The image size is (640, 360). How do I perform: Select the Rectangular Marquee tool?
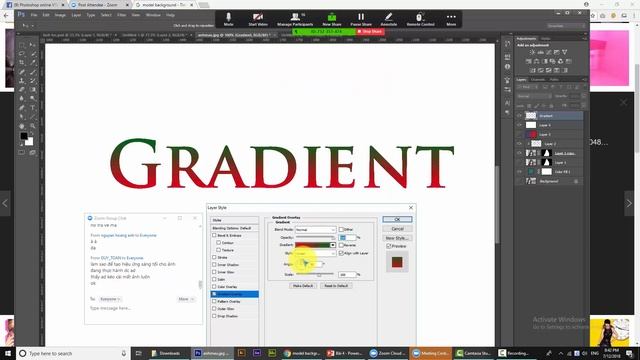[22, 45]
